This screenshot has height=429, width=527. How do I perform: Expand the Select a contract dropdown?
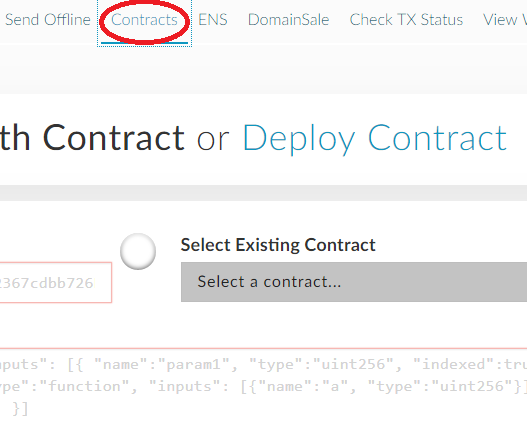pyautogui.click(x=354, y=282)
